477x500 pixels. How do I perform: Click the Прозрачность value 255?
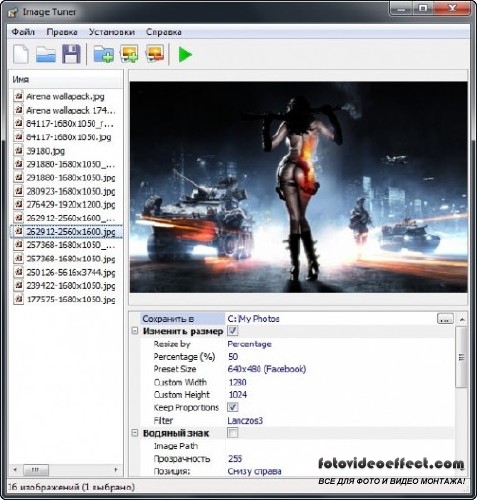(235, 459)
